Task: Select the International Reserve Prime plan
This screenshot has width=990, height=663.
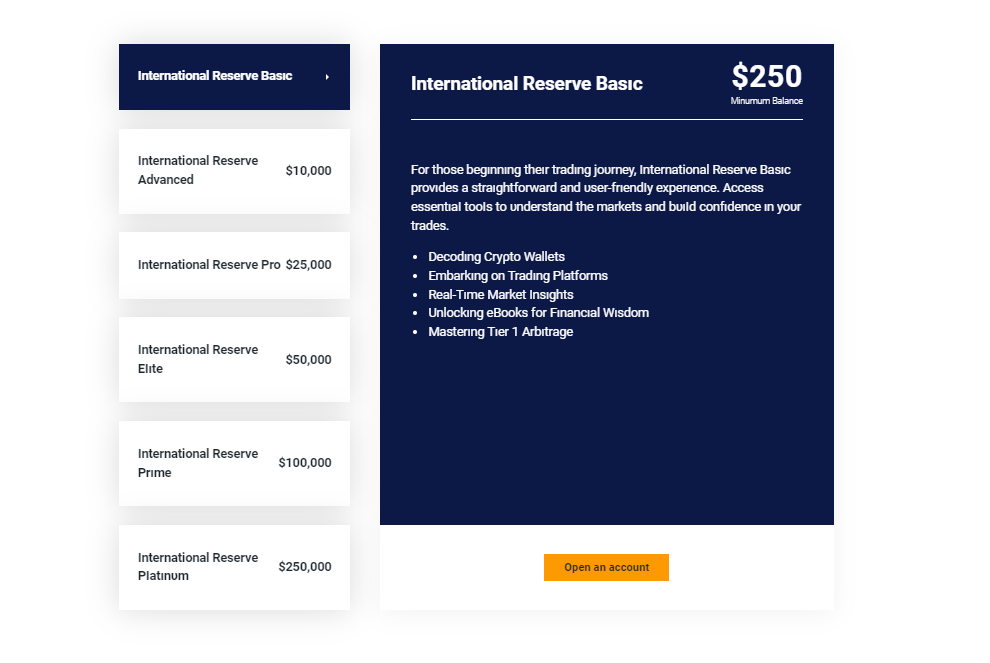Action: 234,463
